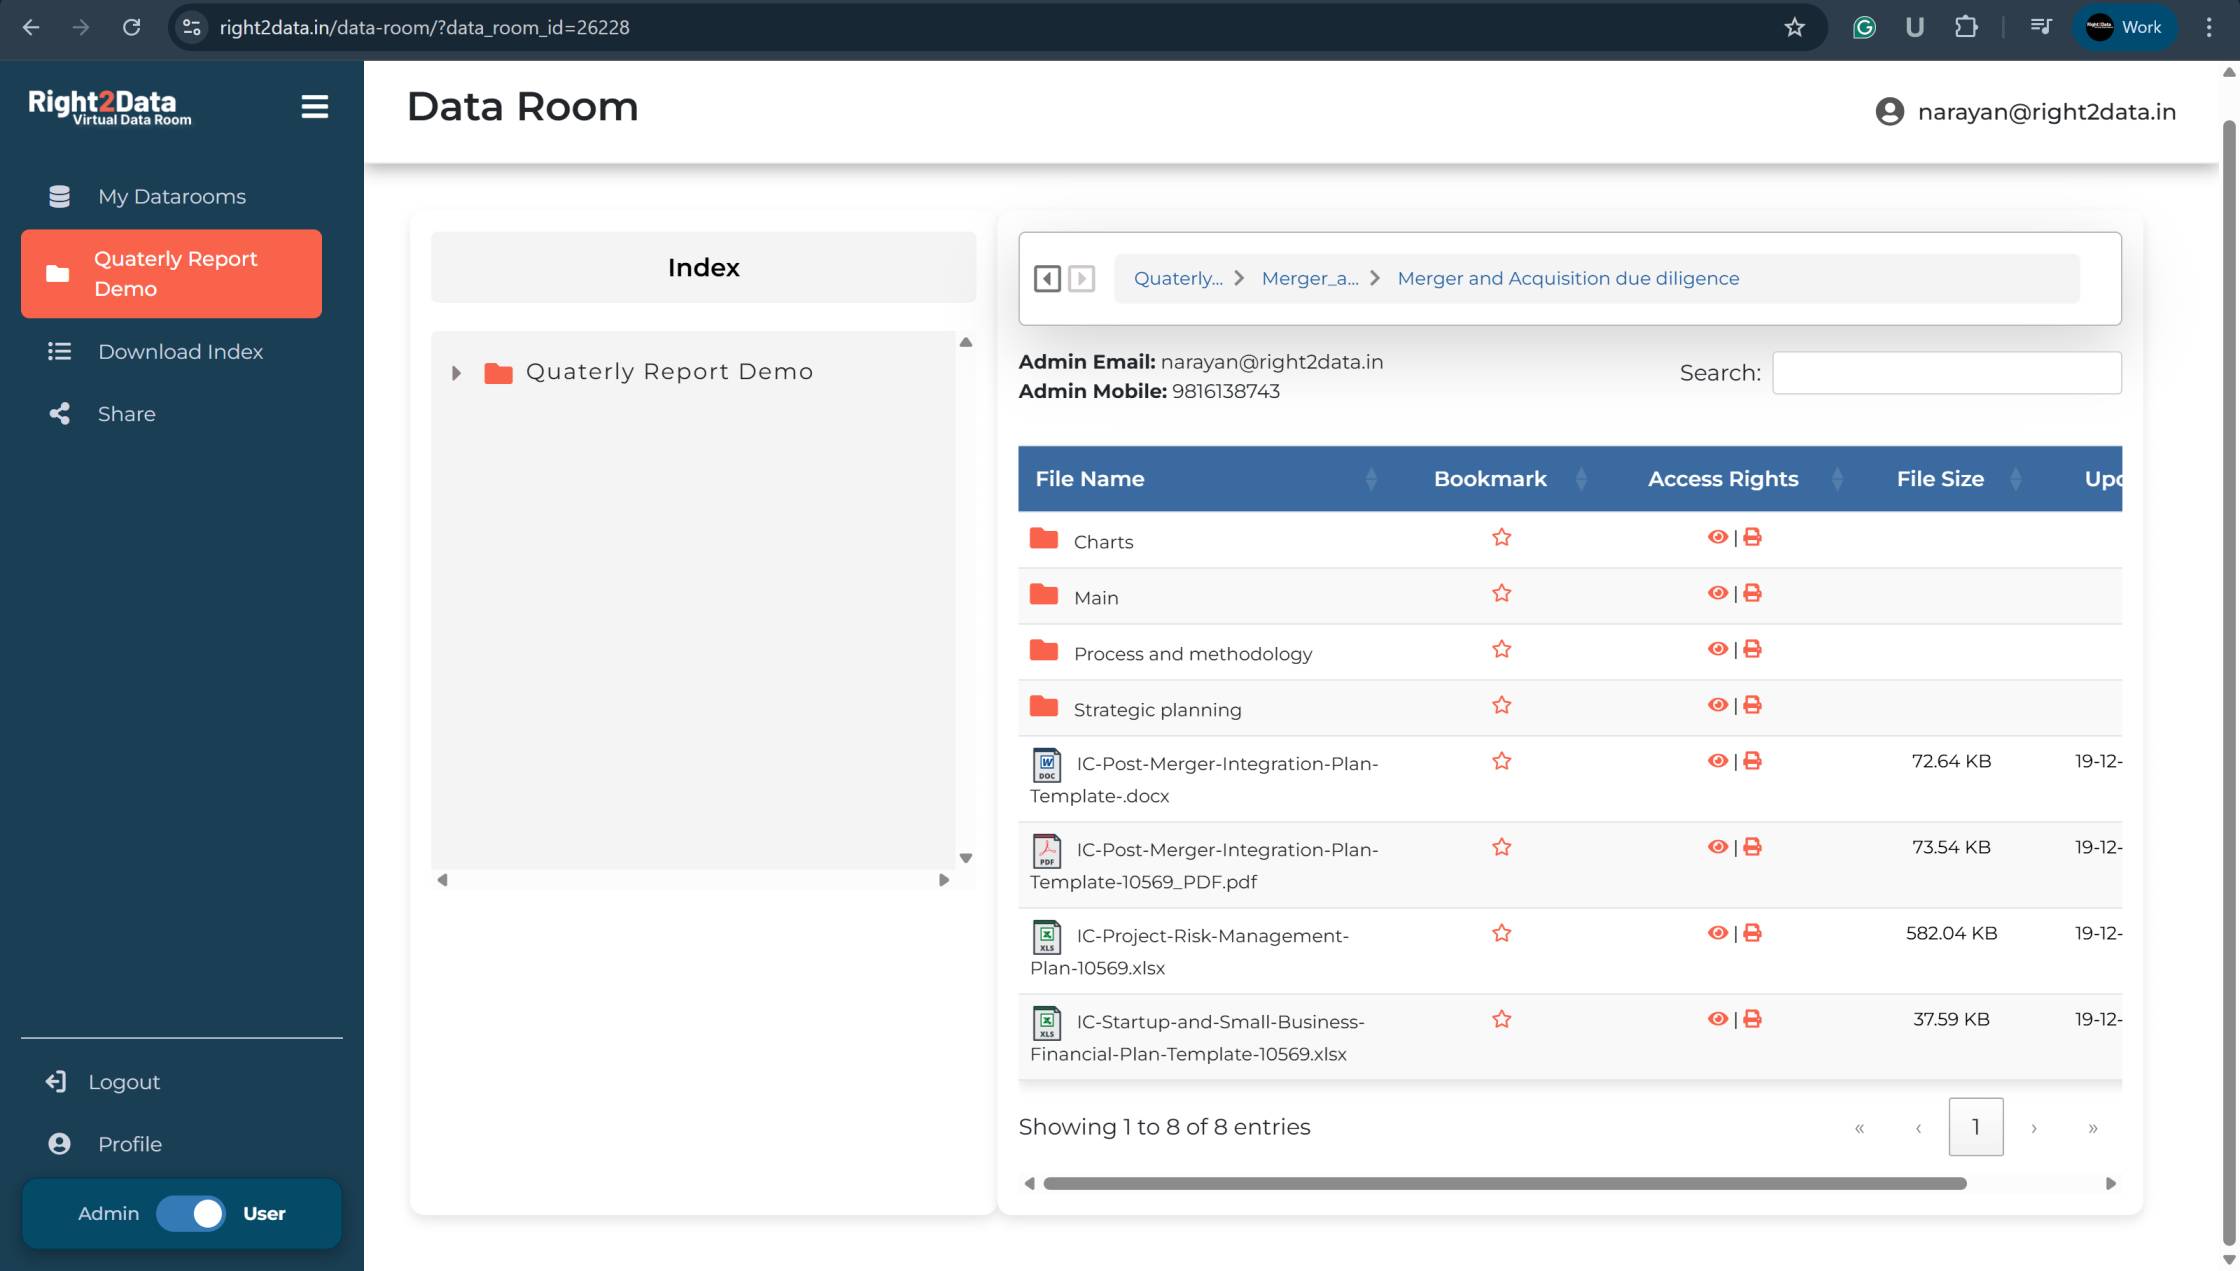Click the horizontal scrollbar below the file table
The height and width of the screenshot is (1271, 2240).
(1504, 1184)
